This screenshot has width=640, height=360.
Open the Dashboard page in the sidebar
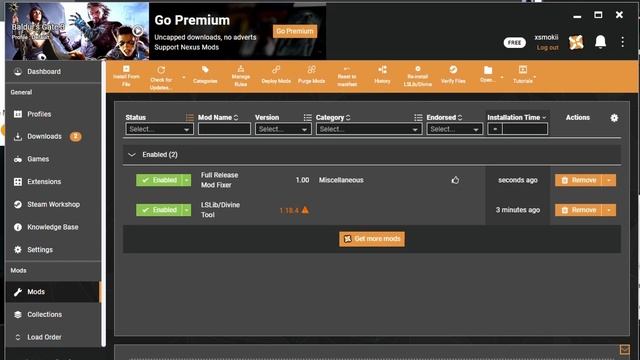pos(53,71)
